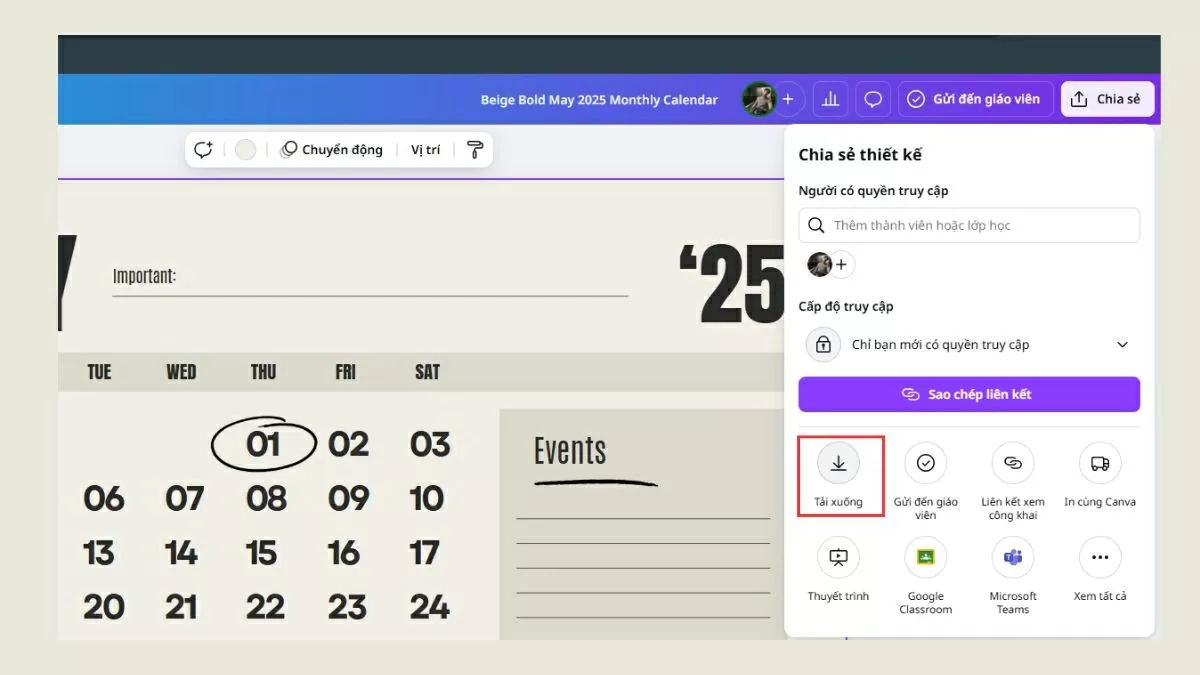Open the analytics bar chart icon

(829, 99)
